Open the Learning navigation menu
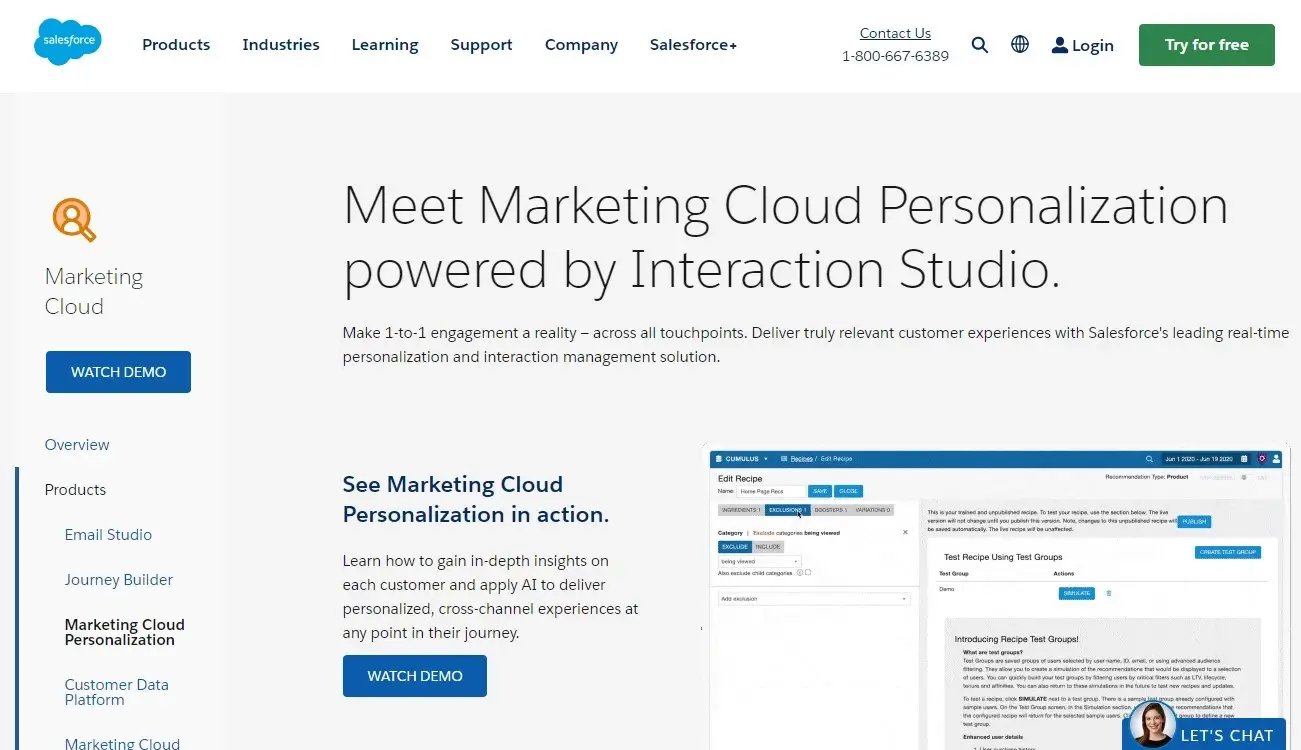This screenshot has width=1301, height=750. click(385, 45)
